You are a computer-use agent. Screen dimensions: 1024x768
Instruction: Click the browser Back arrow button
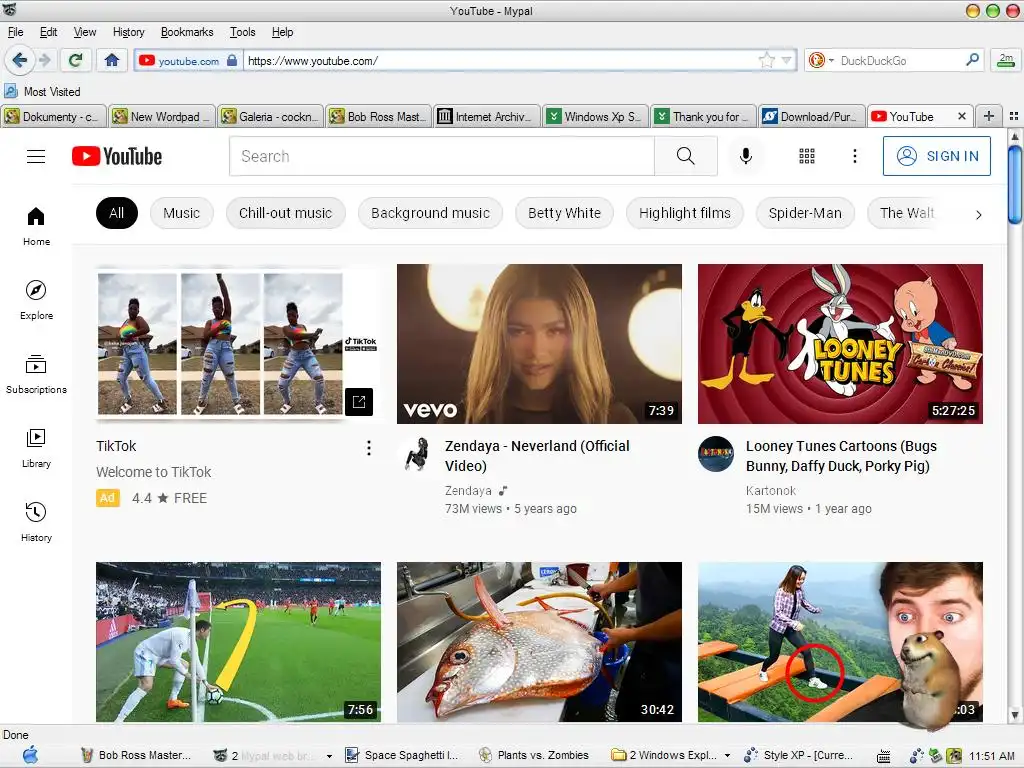[x=20, y=61]
